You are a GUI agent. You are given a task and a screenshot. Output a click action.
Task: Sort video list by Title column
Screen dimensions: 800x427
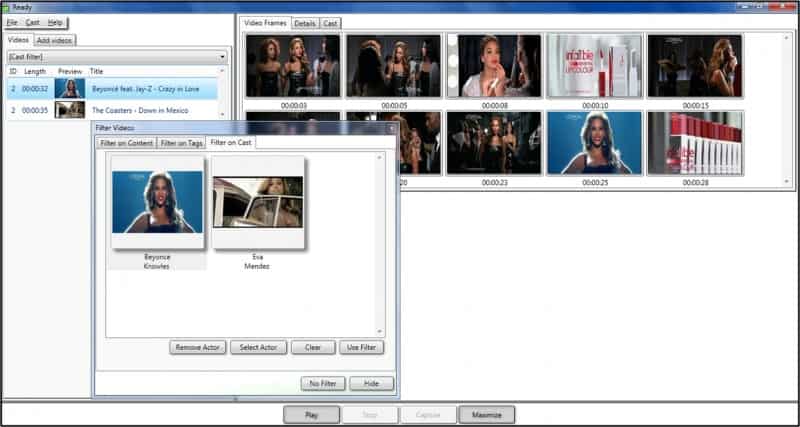[96, 71]
